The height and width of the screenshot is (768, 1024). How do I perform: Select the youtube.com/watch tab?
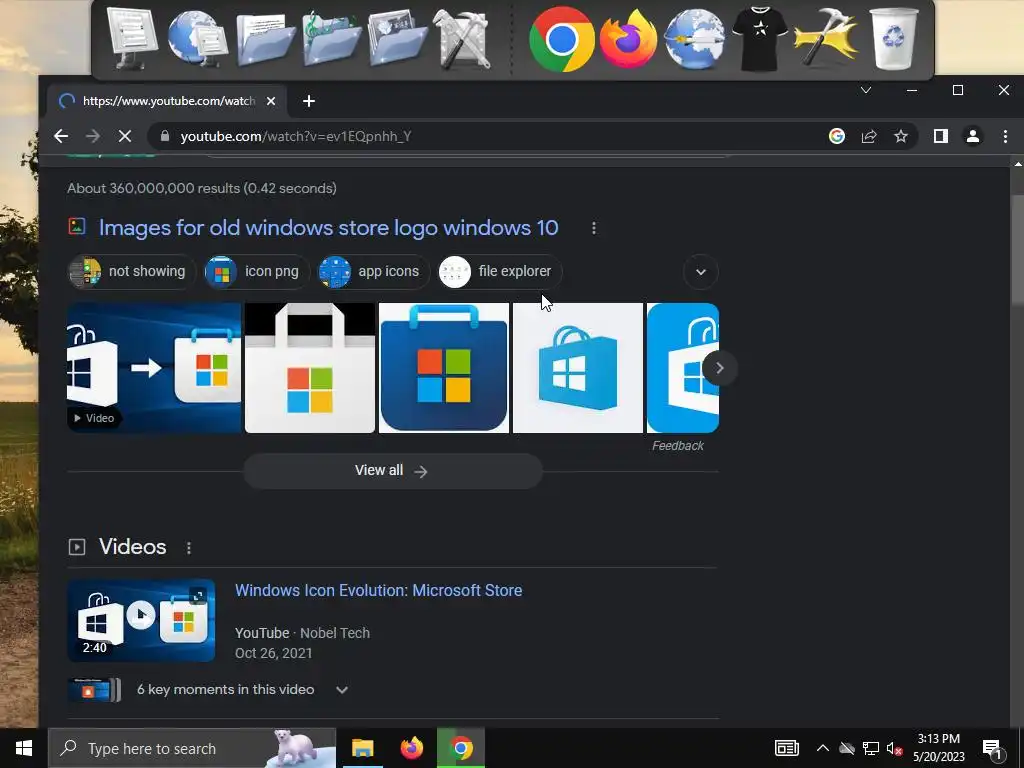click(167, 101)
